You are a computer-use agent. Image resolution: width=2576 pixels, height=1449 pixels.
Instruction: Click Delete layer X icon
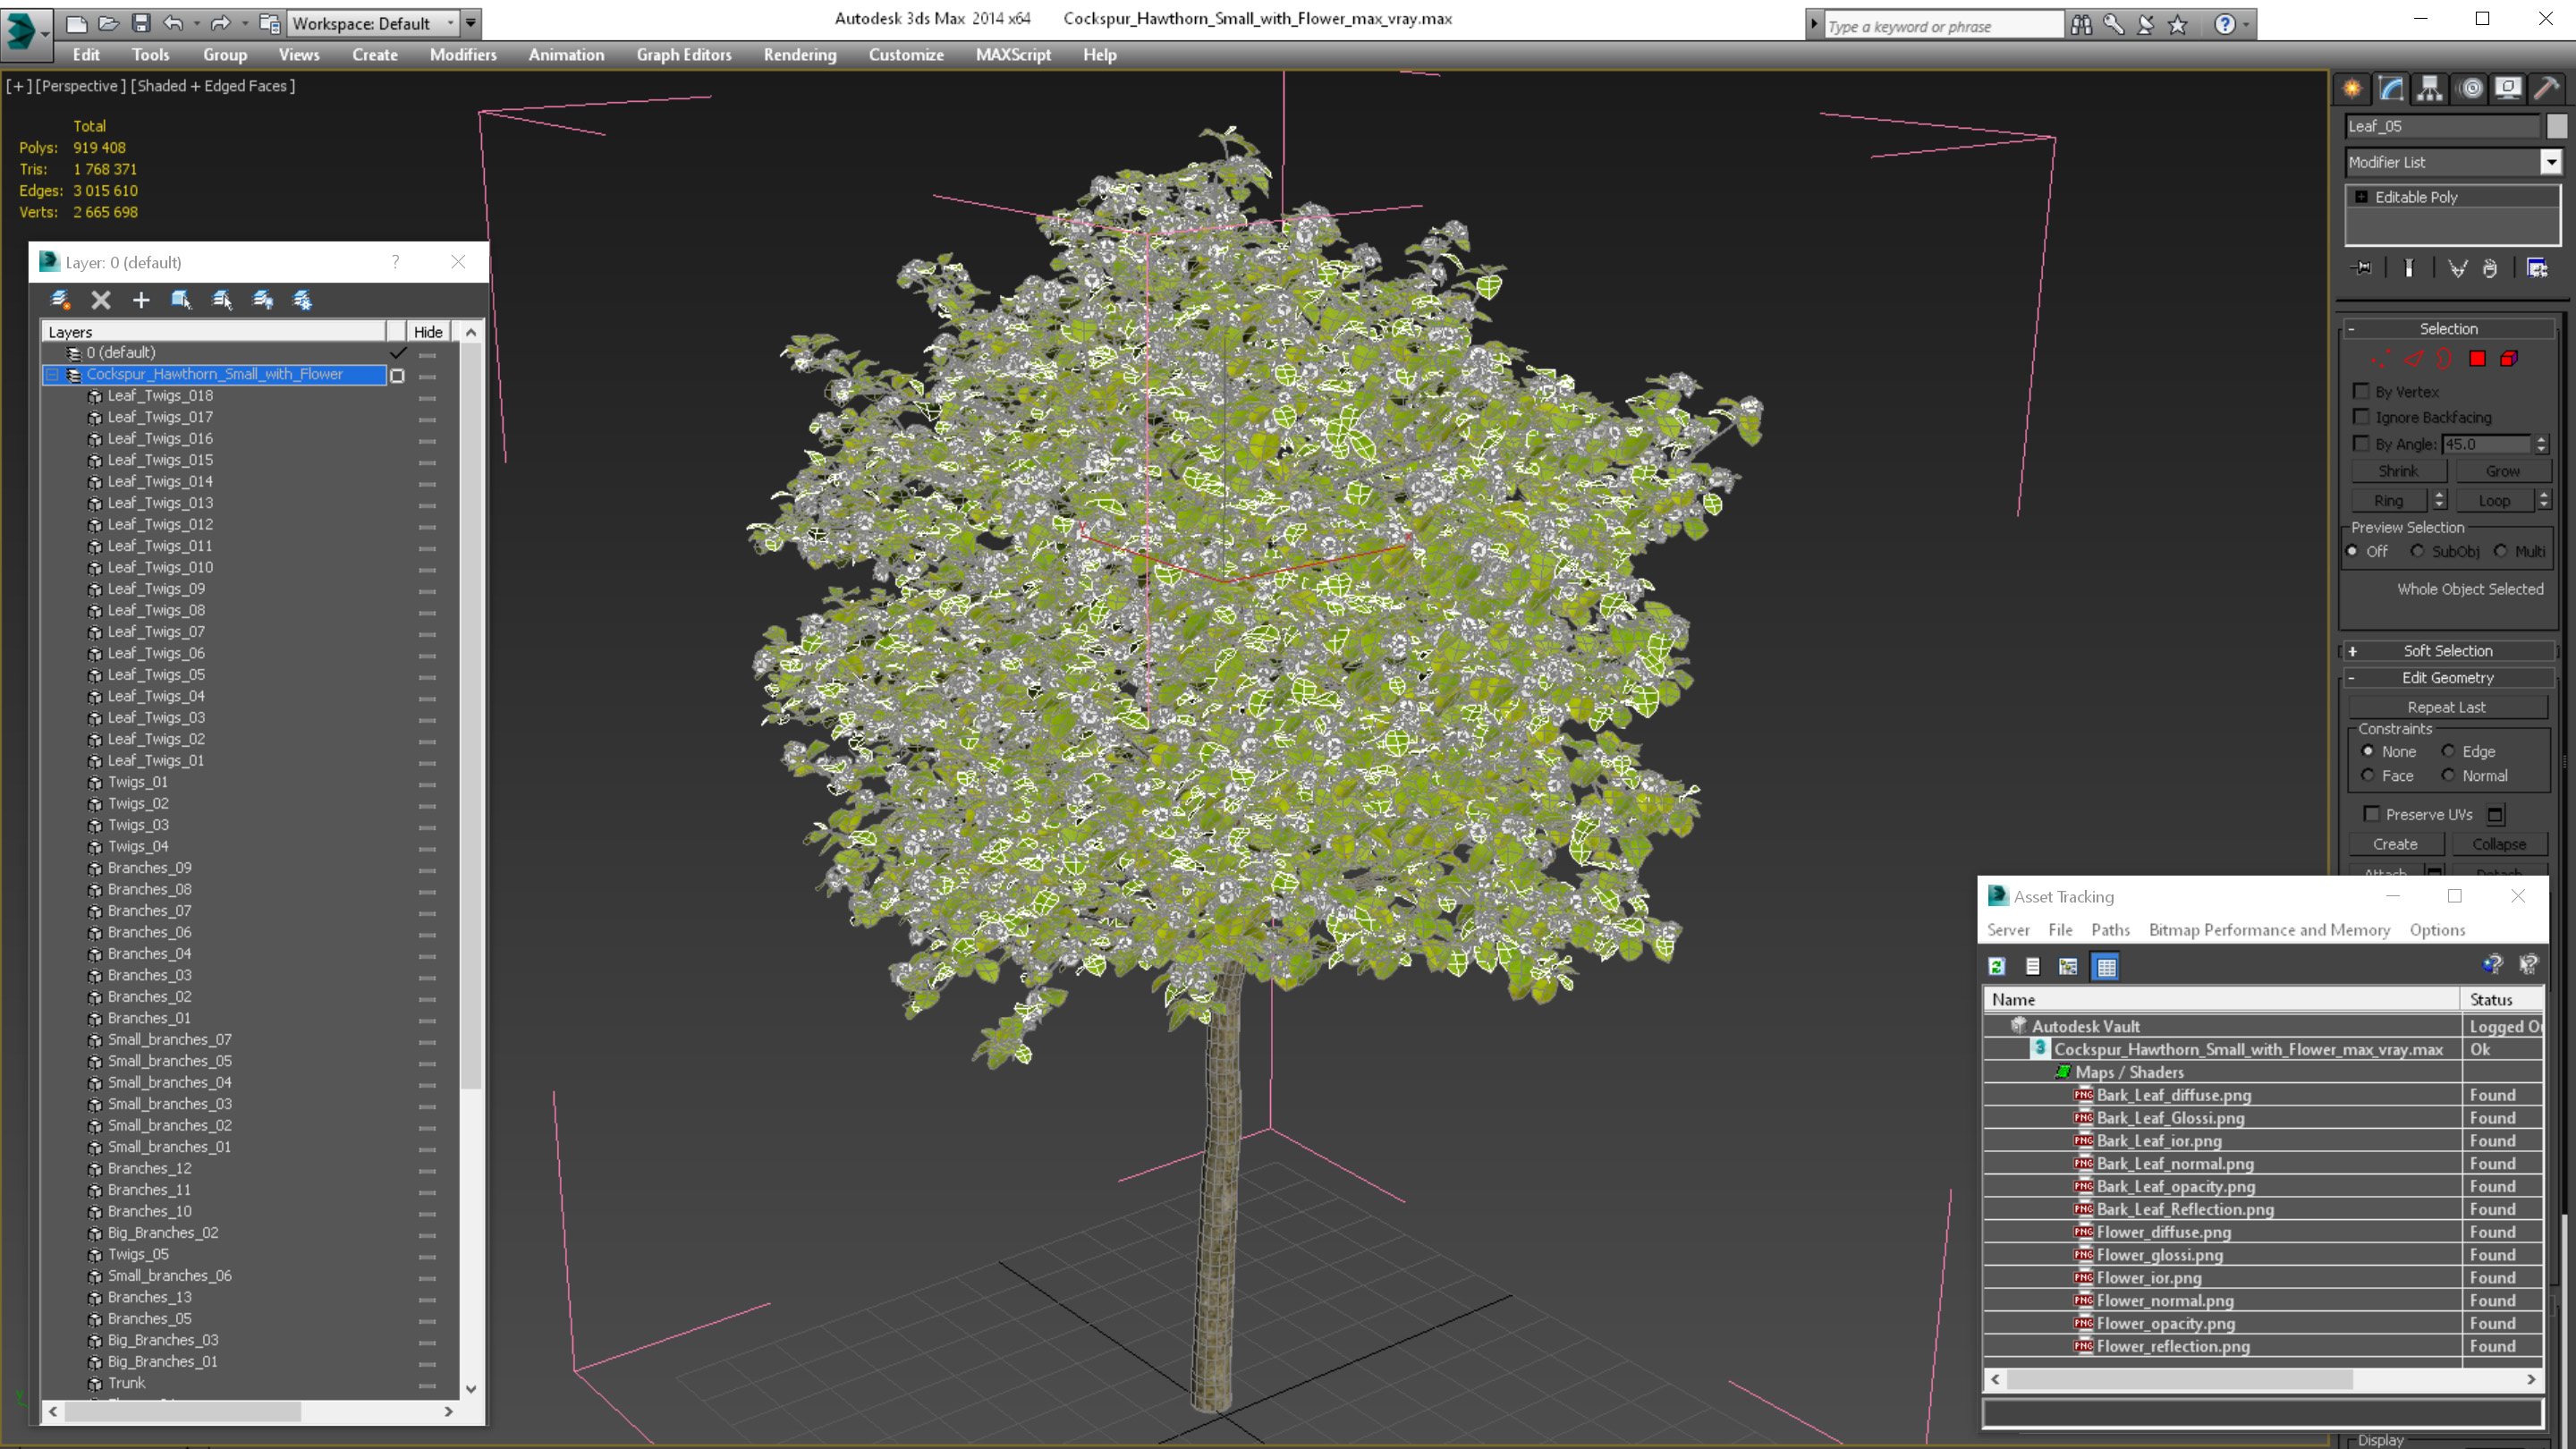pos(101,300)
